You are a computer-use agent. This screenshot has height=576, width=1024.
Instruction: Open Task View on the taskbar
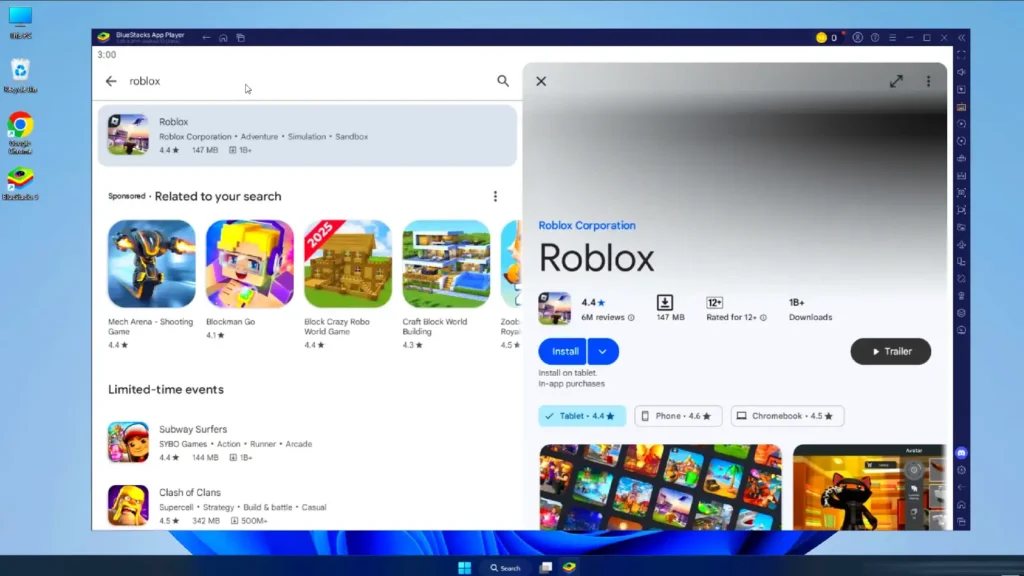pos(546,568)
